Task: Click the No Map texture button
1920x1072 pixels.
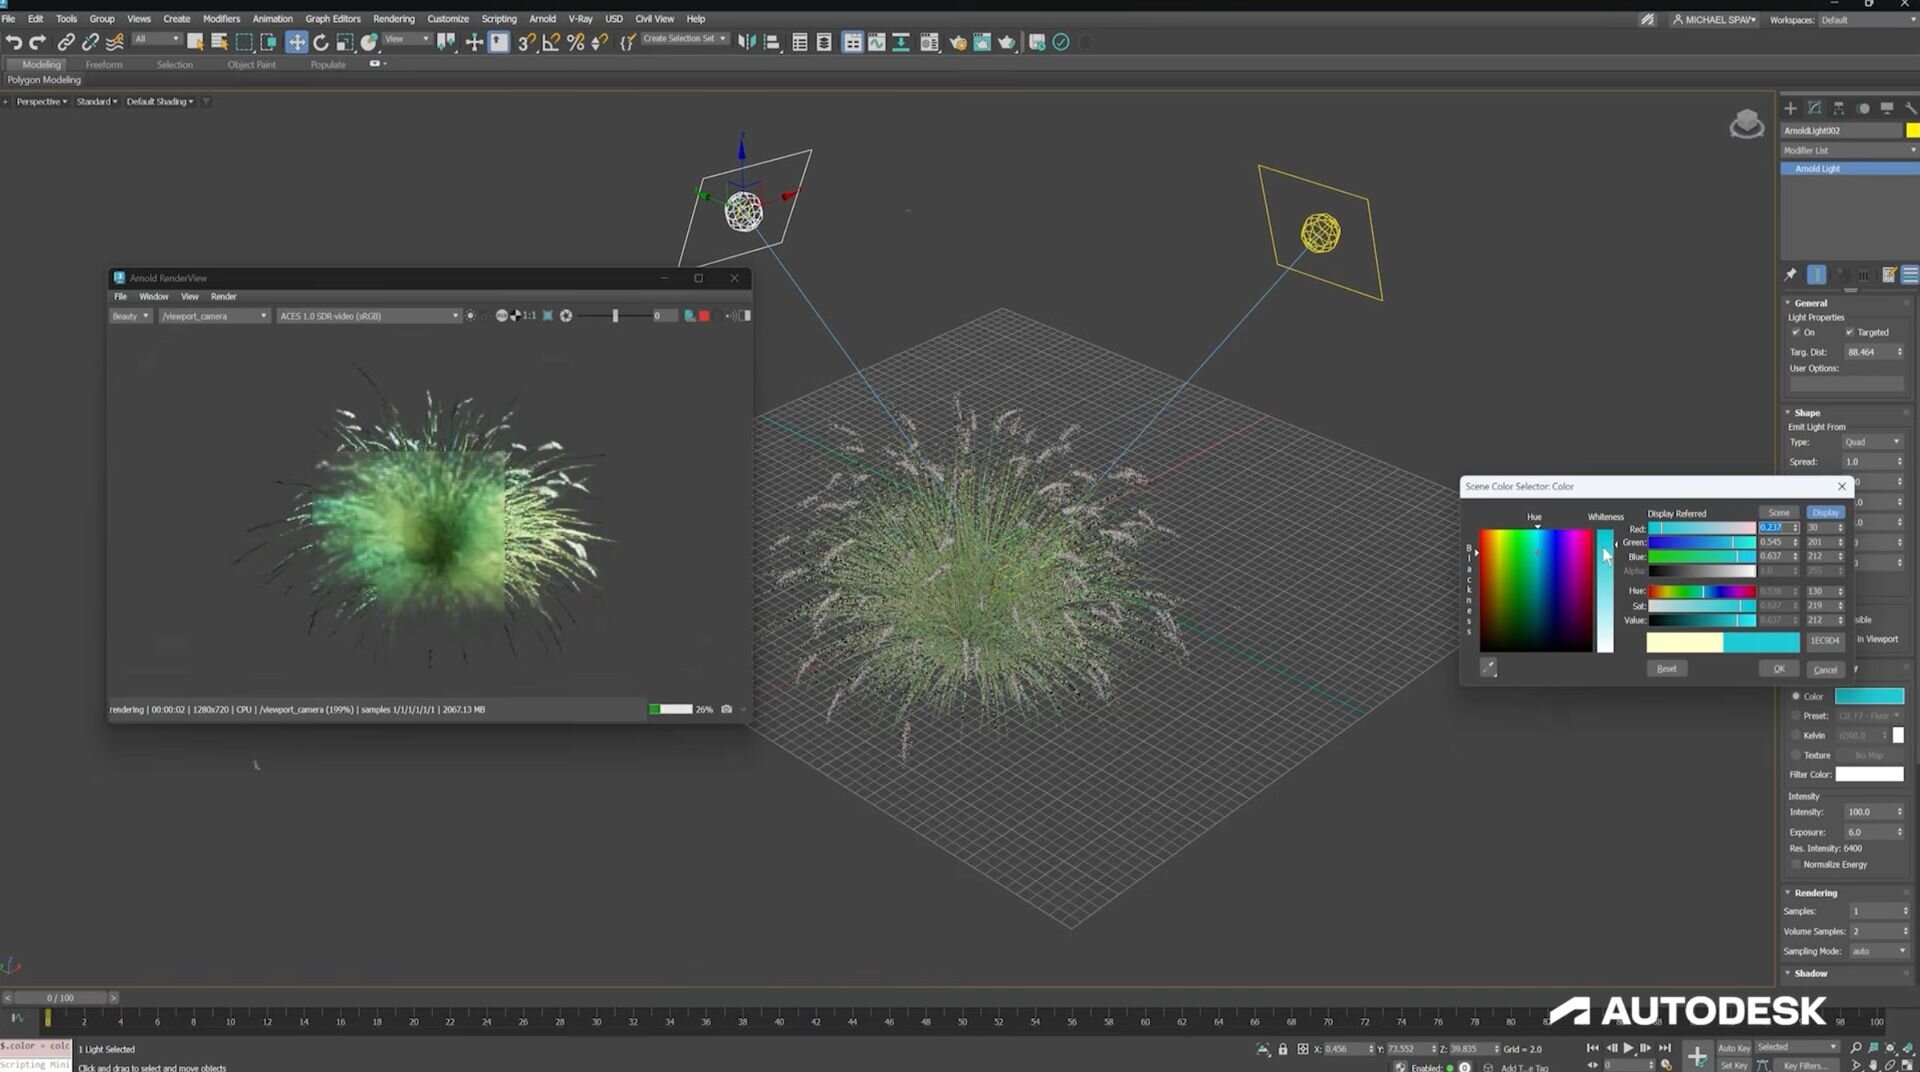Action: [1869, 755]
